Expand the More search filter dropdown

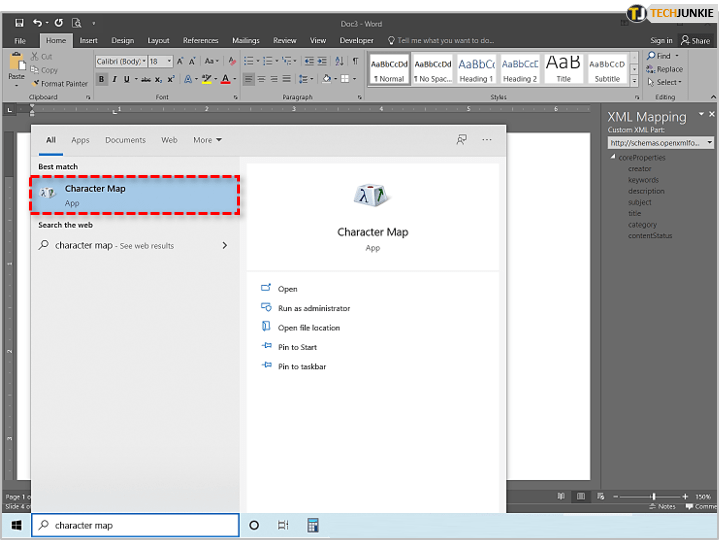click(x=208, y=140)
